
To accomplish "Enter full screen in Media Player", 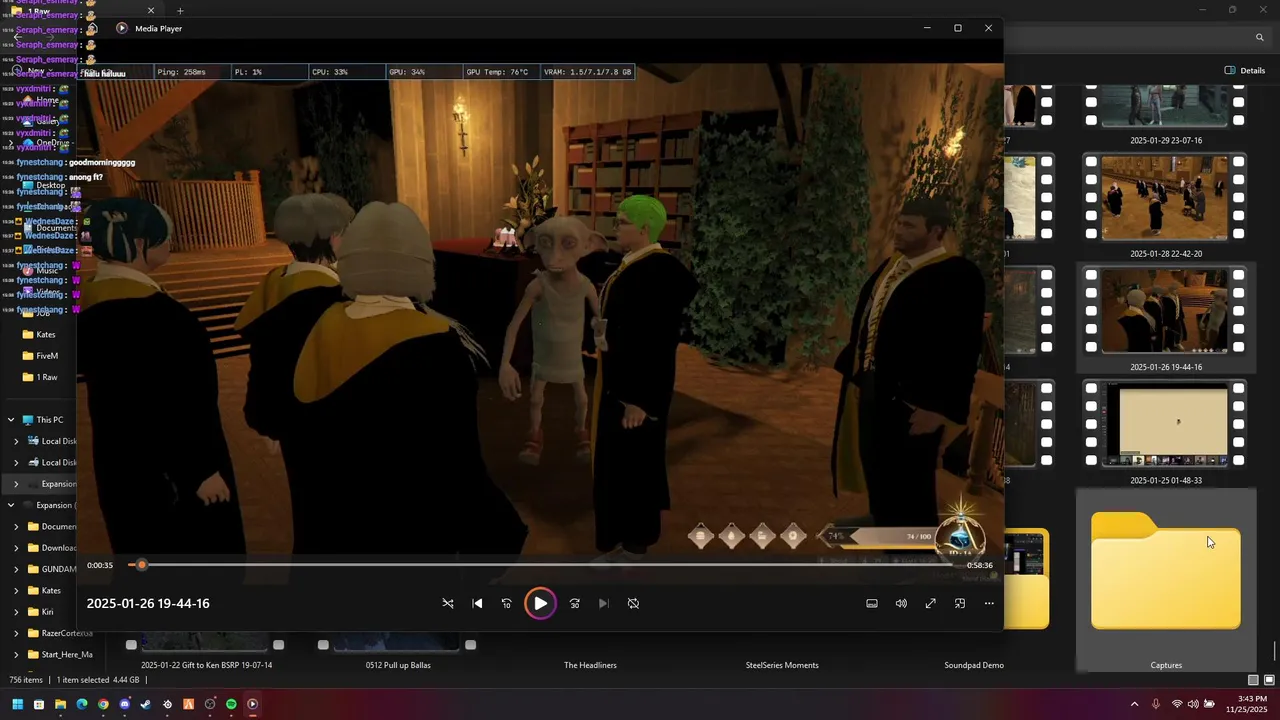I will point(930,603).
